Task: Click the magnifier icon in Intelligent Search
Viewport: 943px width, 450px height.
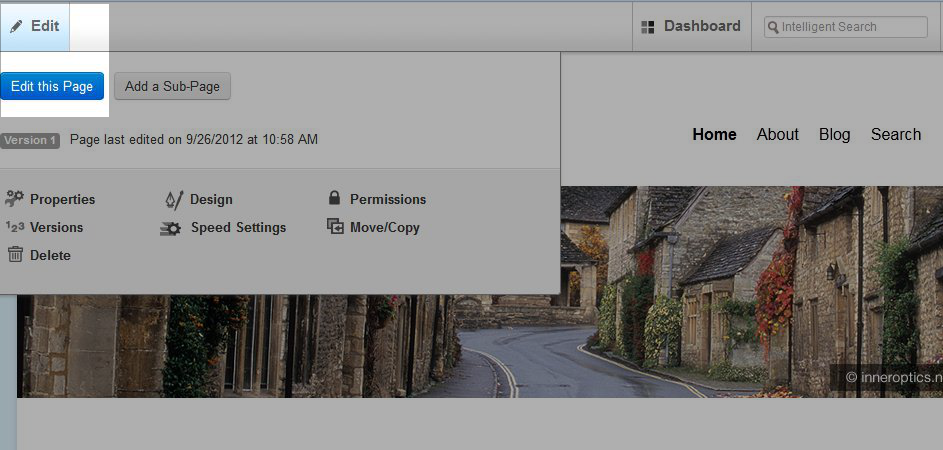Action: [x=773, y=28]
